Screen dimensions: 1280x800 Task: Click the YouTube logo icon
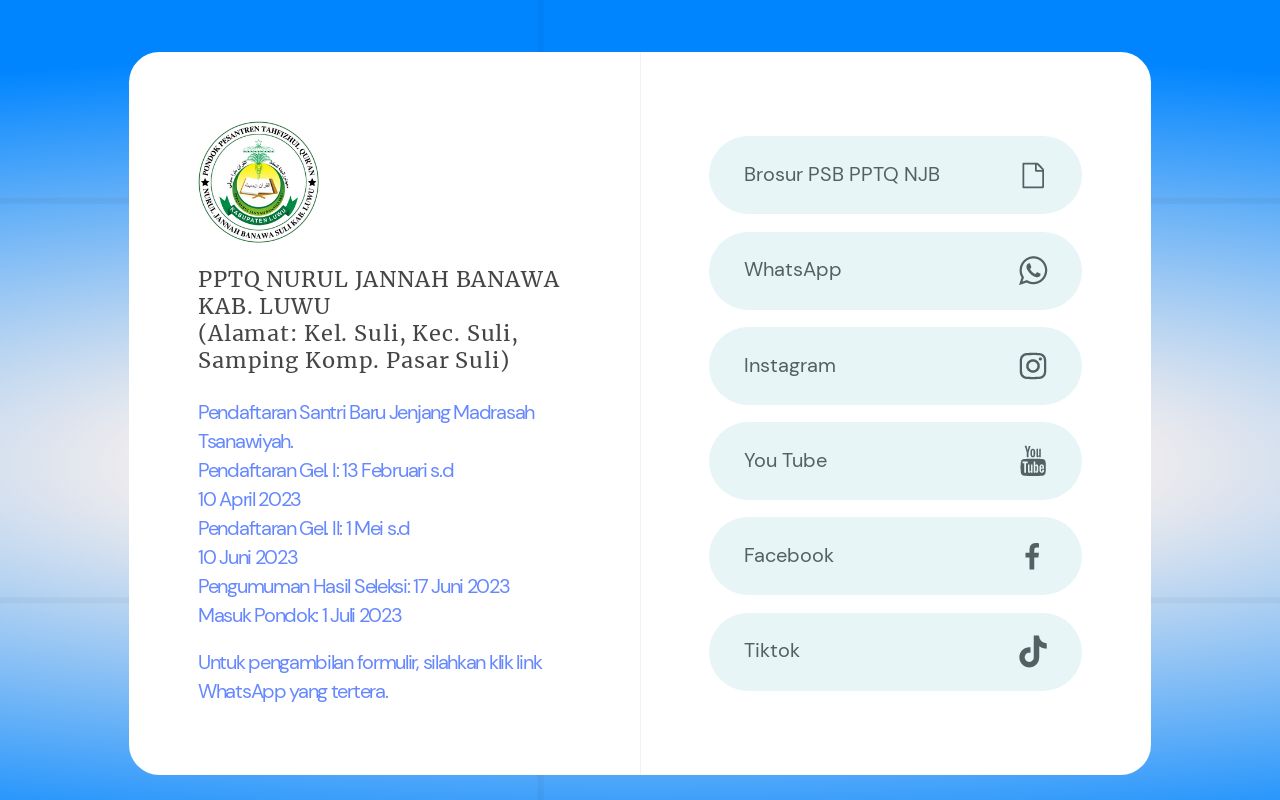(x=1033, y=461)
